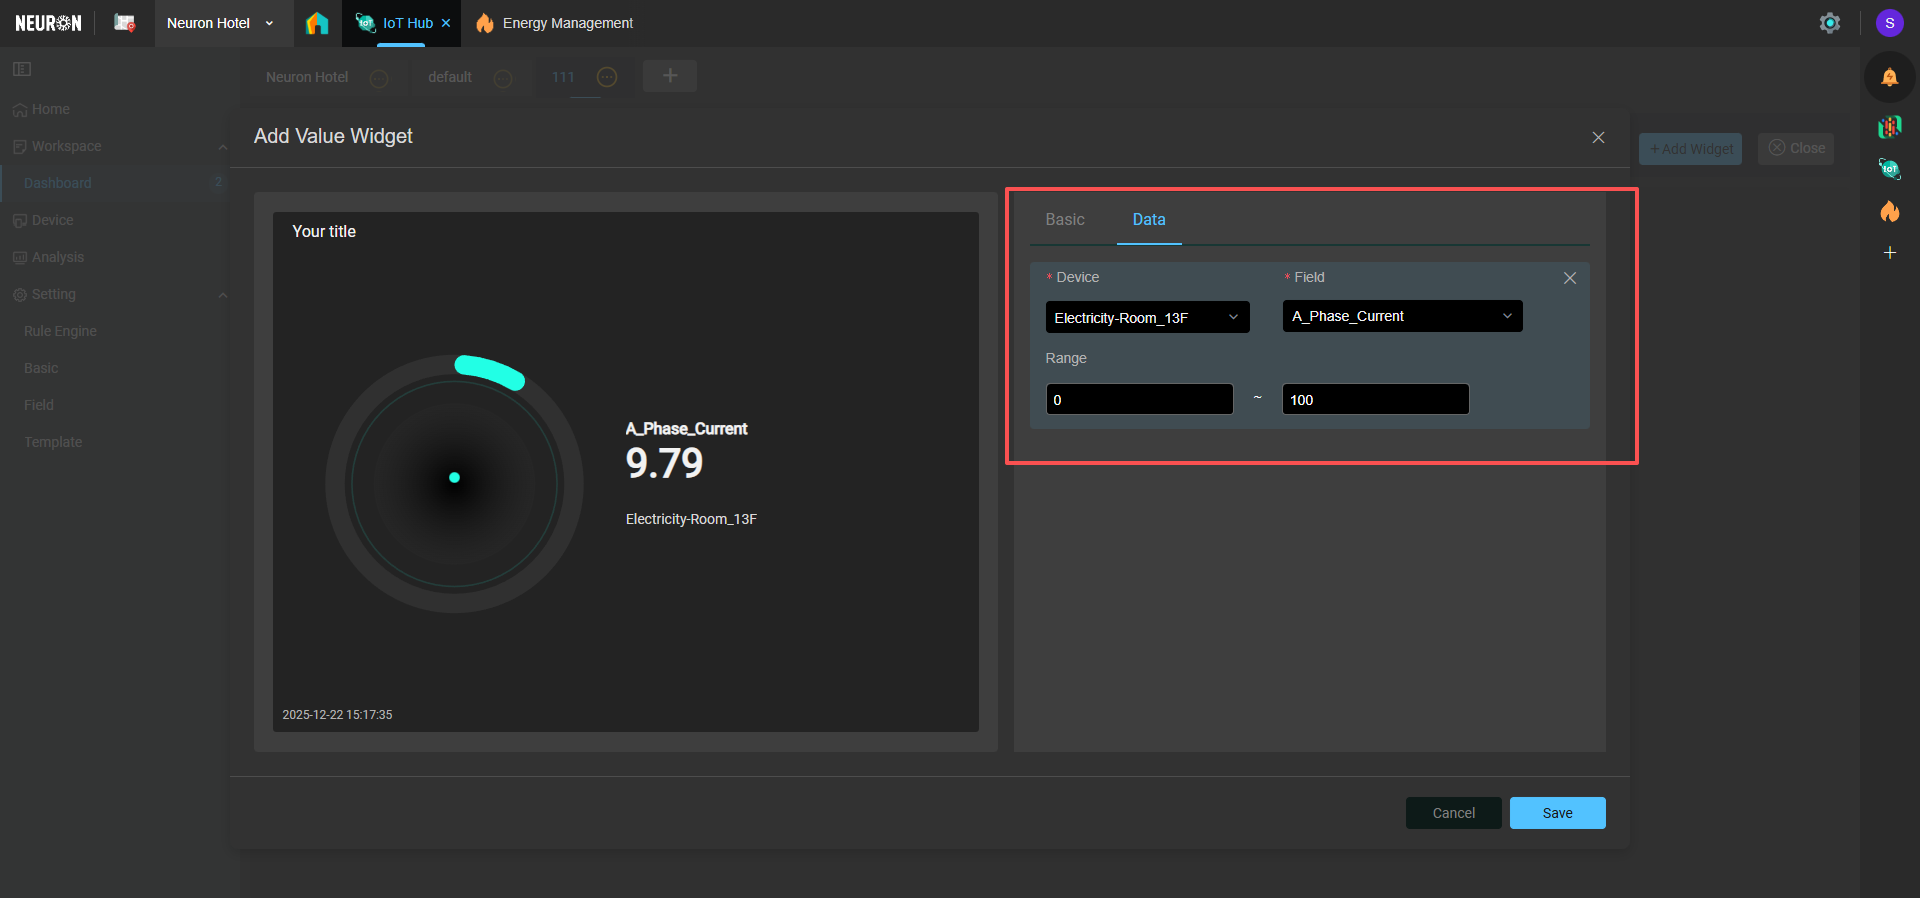The image size is (1920, 898).
Task: Collapse the left sidebar panel icon
Action: pyautogui.click(x=22, y=69)
